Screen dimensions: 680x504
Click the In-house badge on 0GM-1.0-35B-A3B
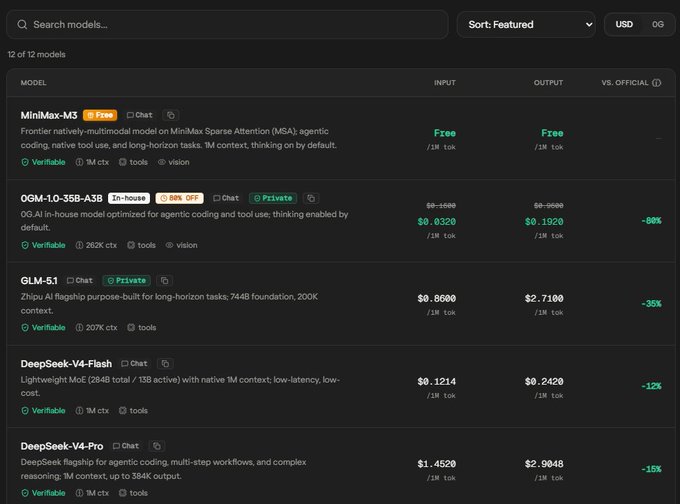pos(129,198)
